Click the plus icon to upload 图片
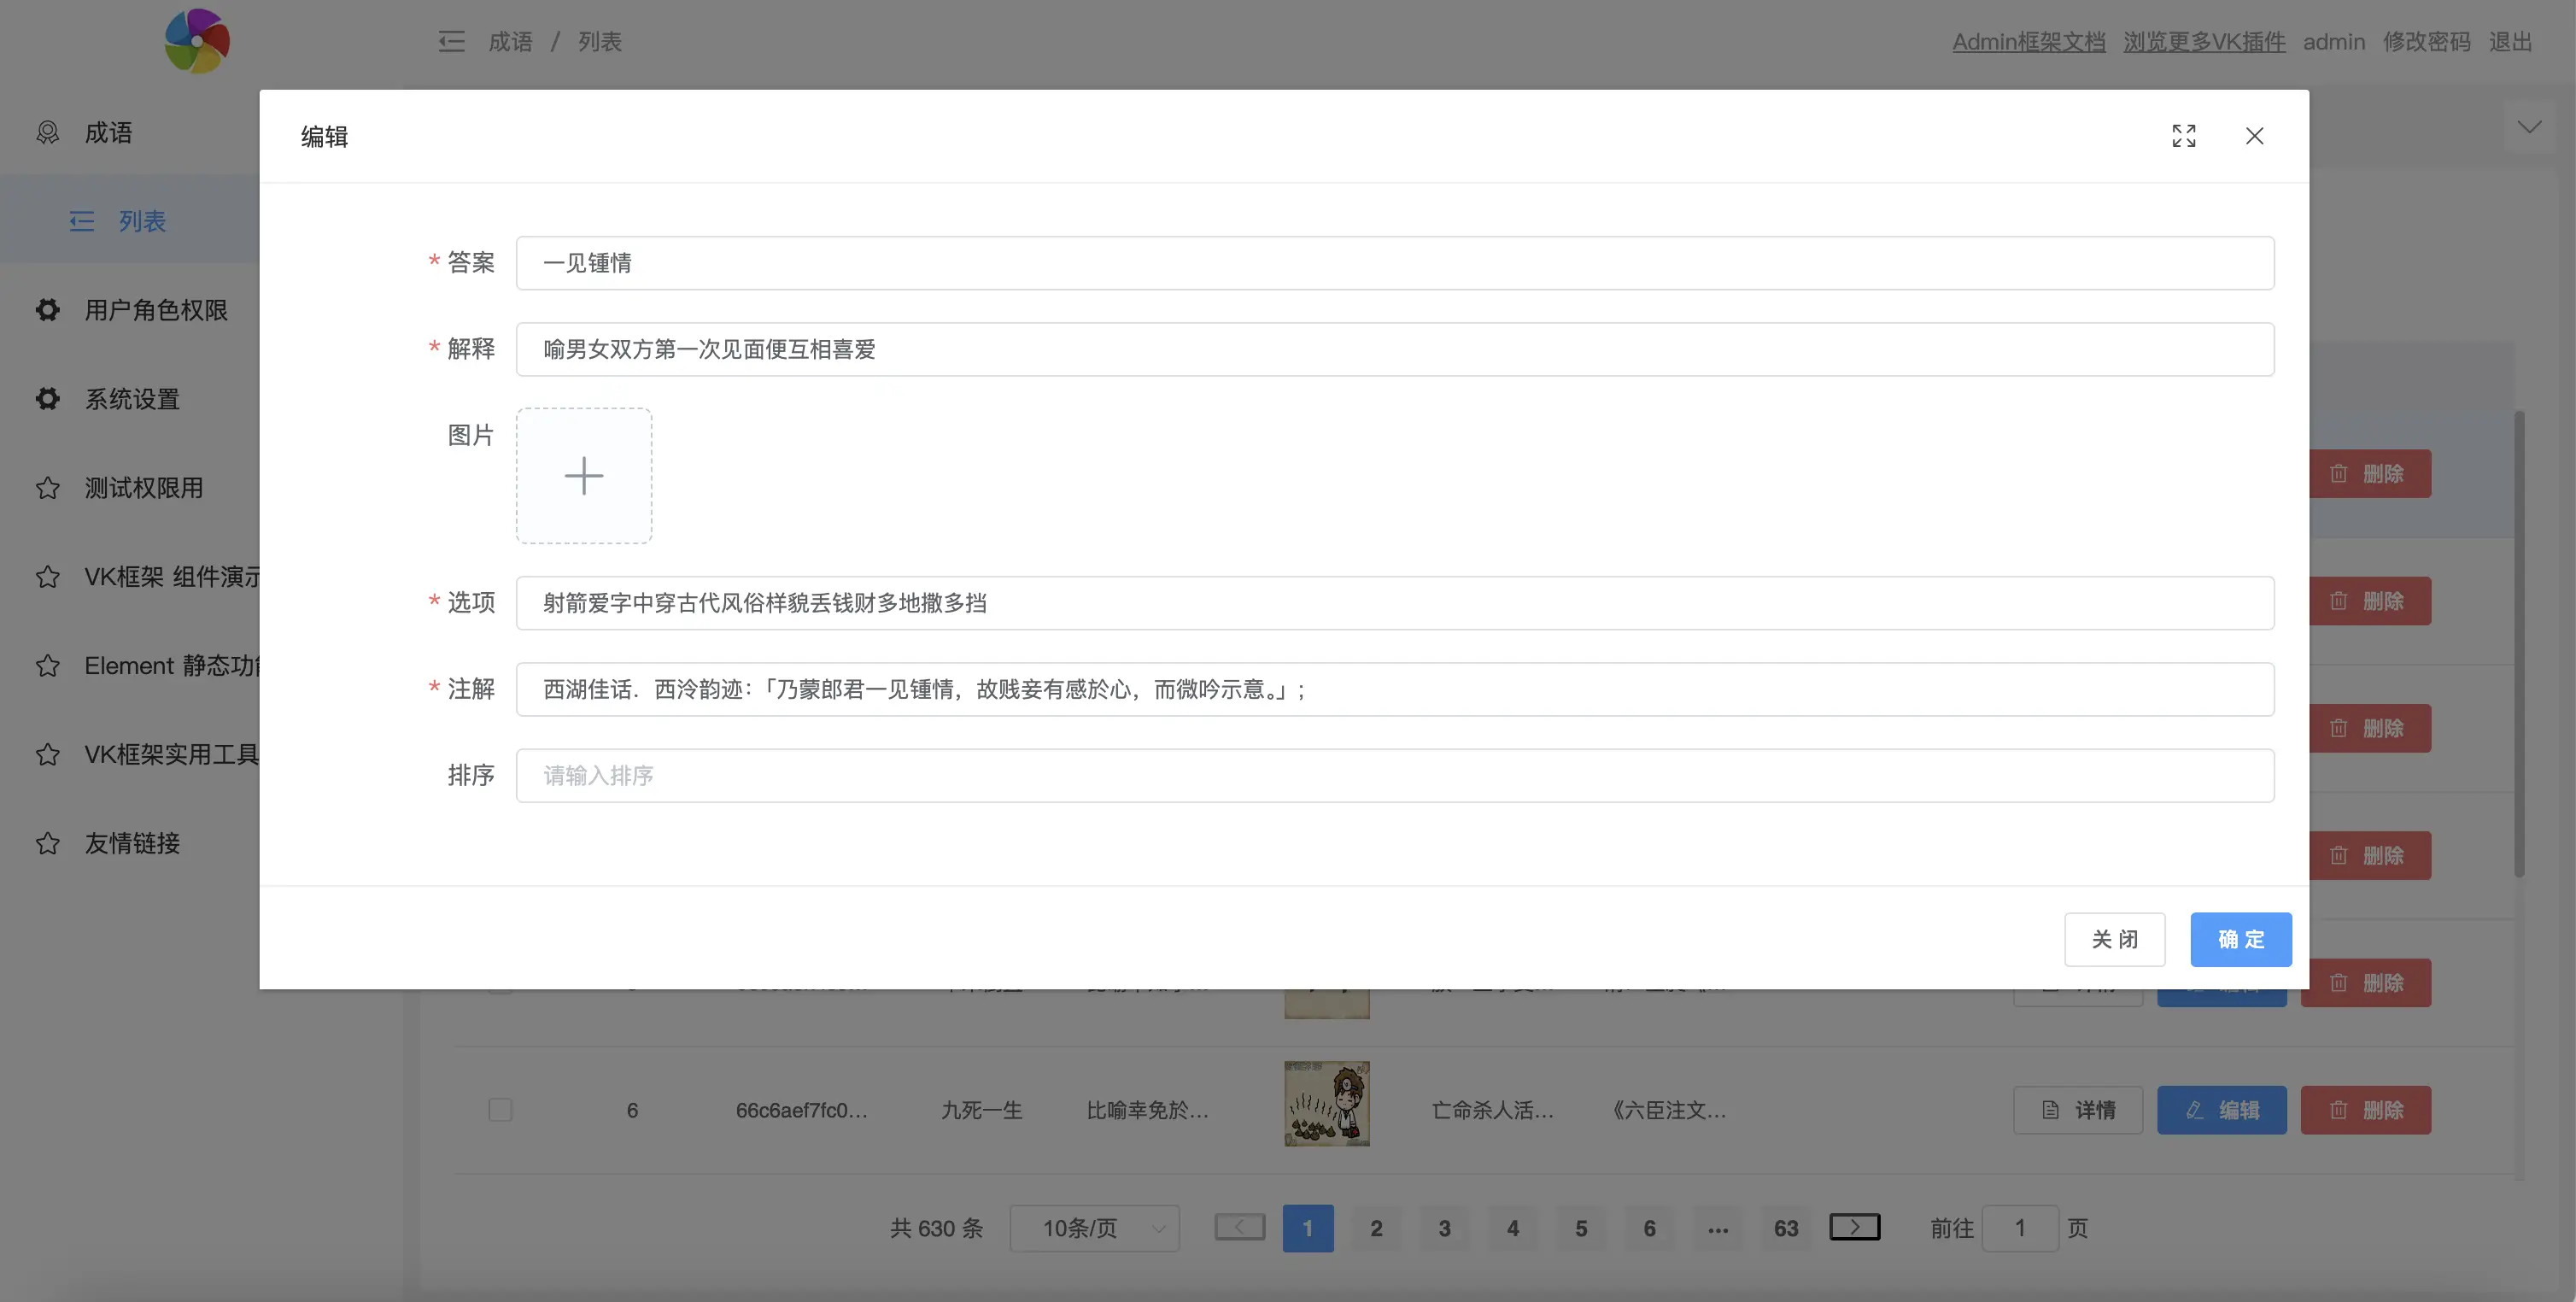 click(584, 476)
